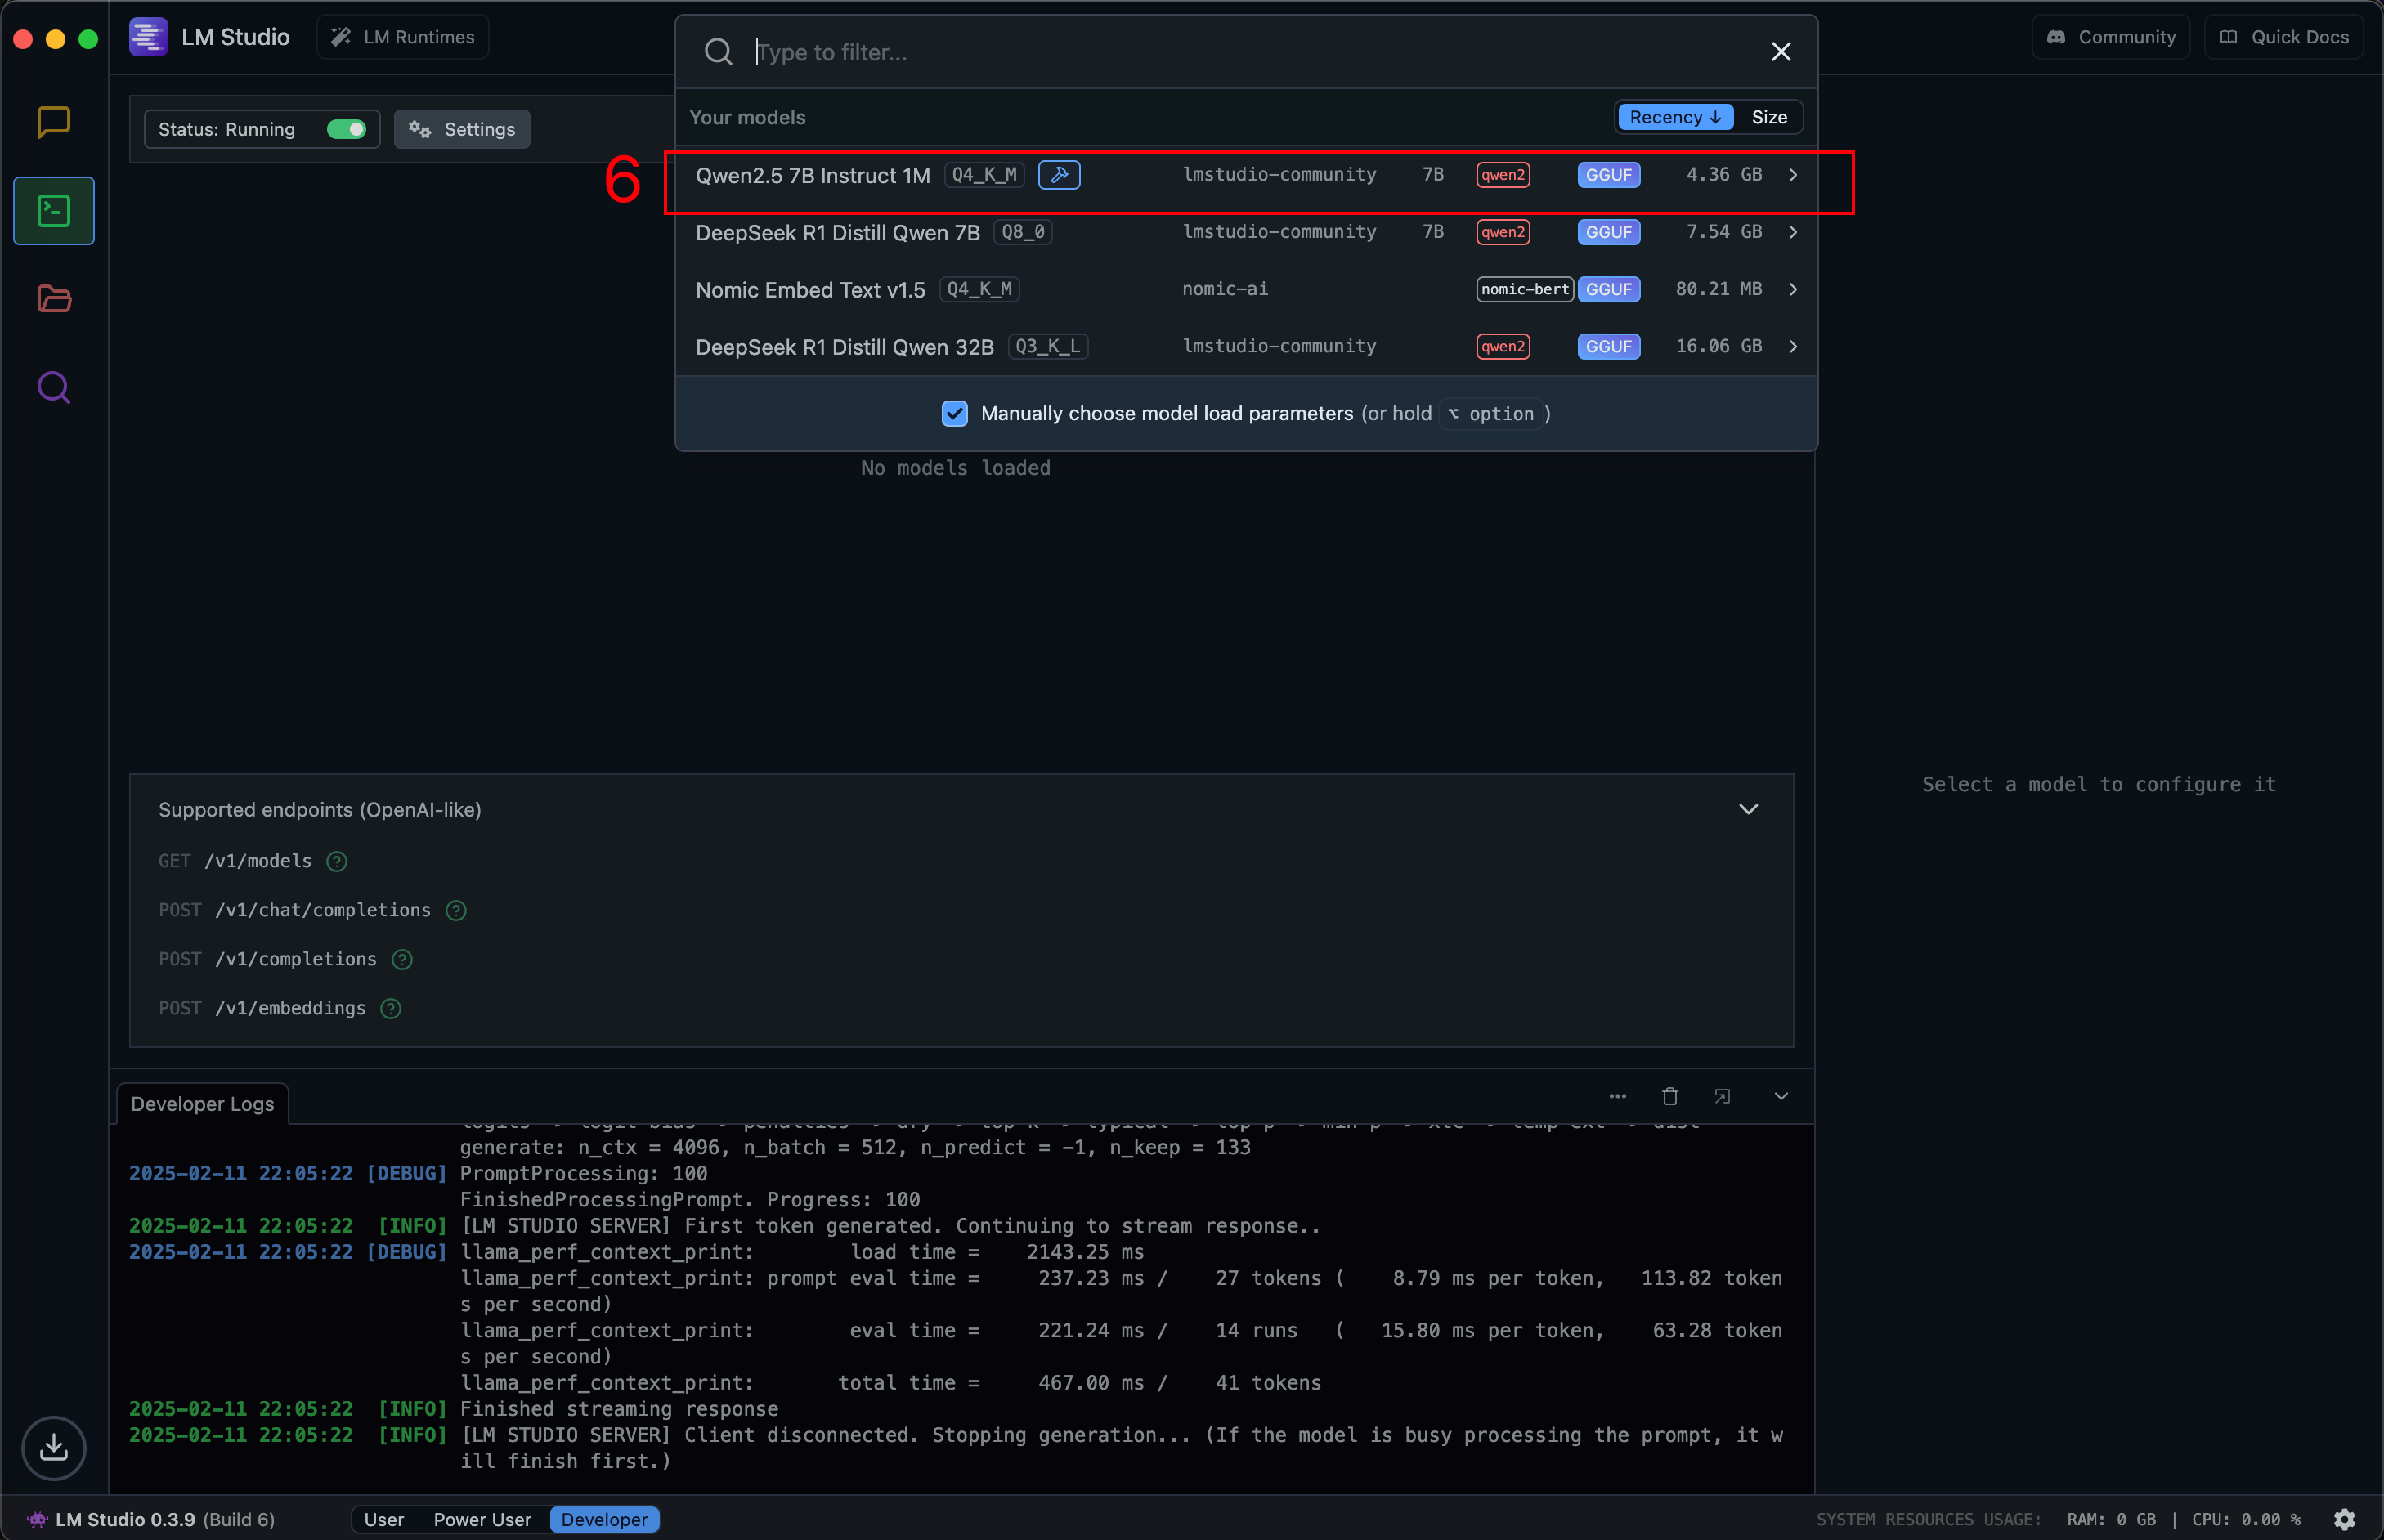Viewport: 2384px width, 1540px height.
Task: Clear logs with the trash icon
Action: click(1669, 1096)
